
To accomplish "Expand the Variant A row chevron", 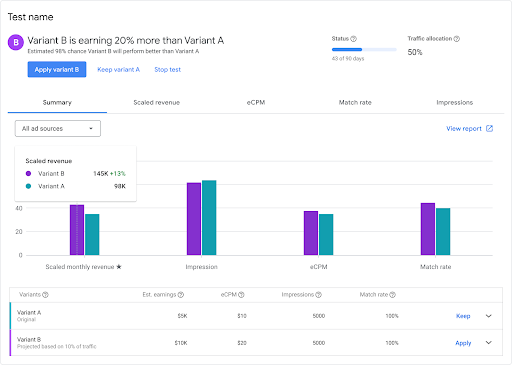I will [x=489, y=316].
